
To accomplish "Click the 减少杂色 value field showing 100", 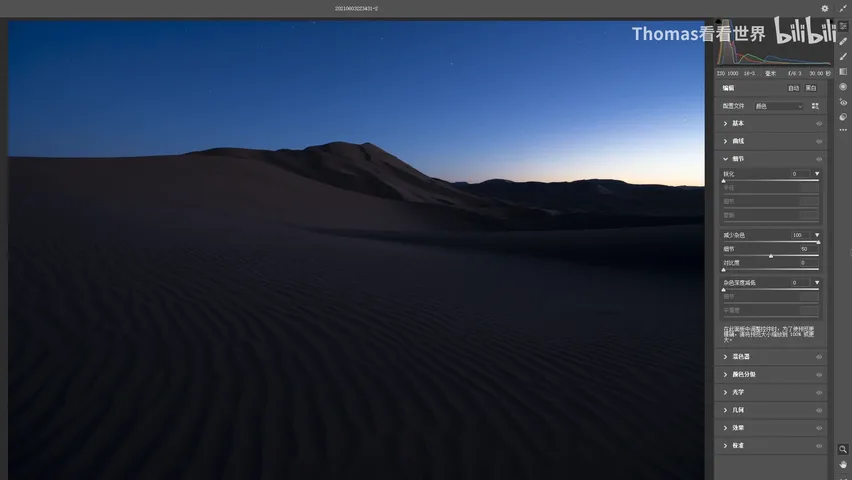I will [800, 235].
